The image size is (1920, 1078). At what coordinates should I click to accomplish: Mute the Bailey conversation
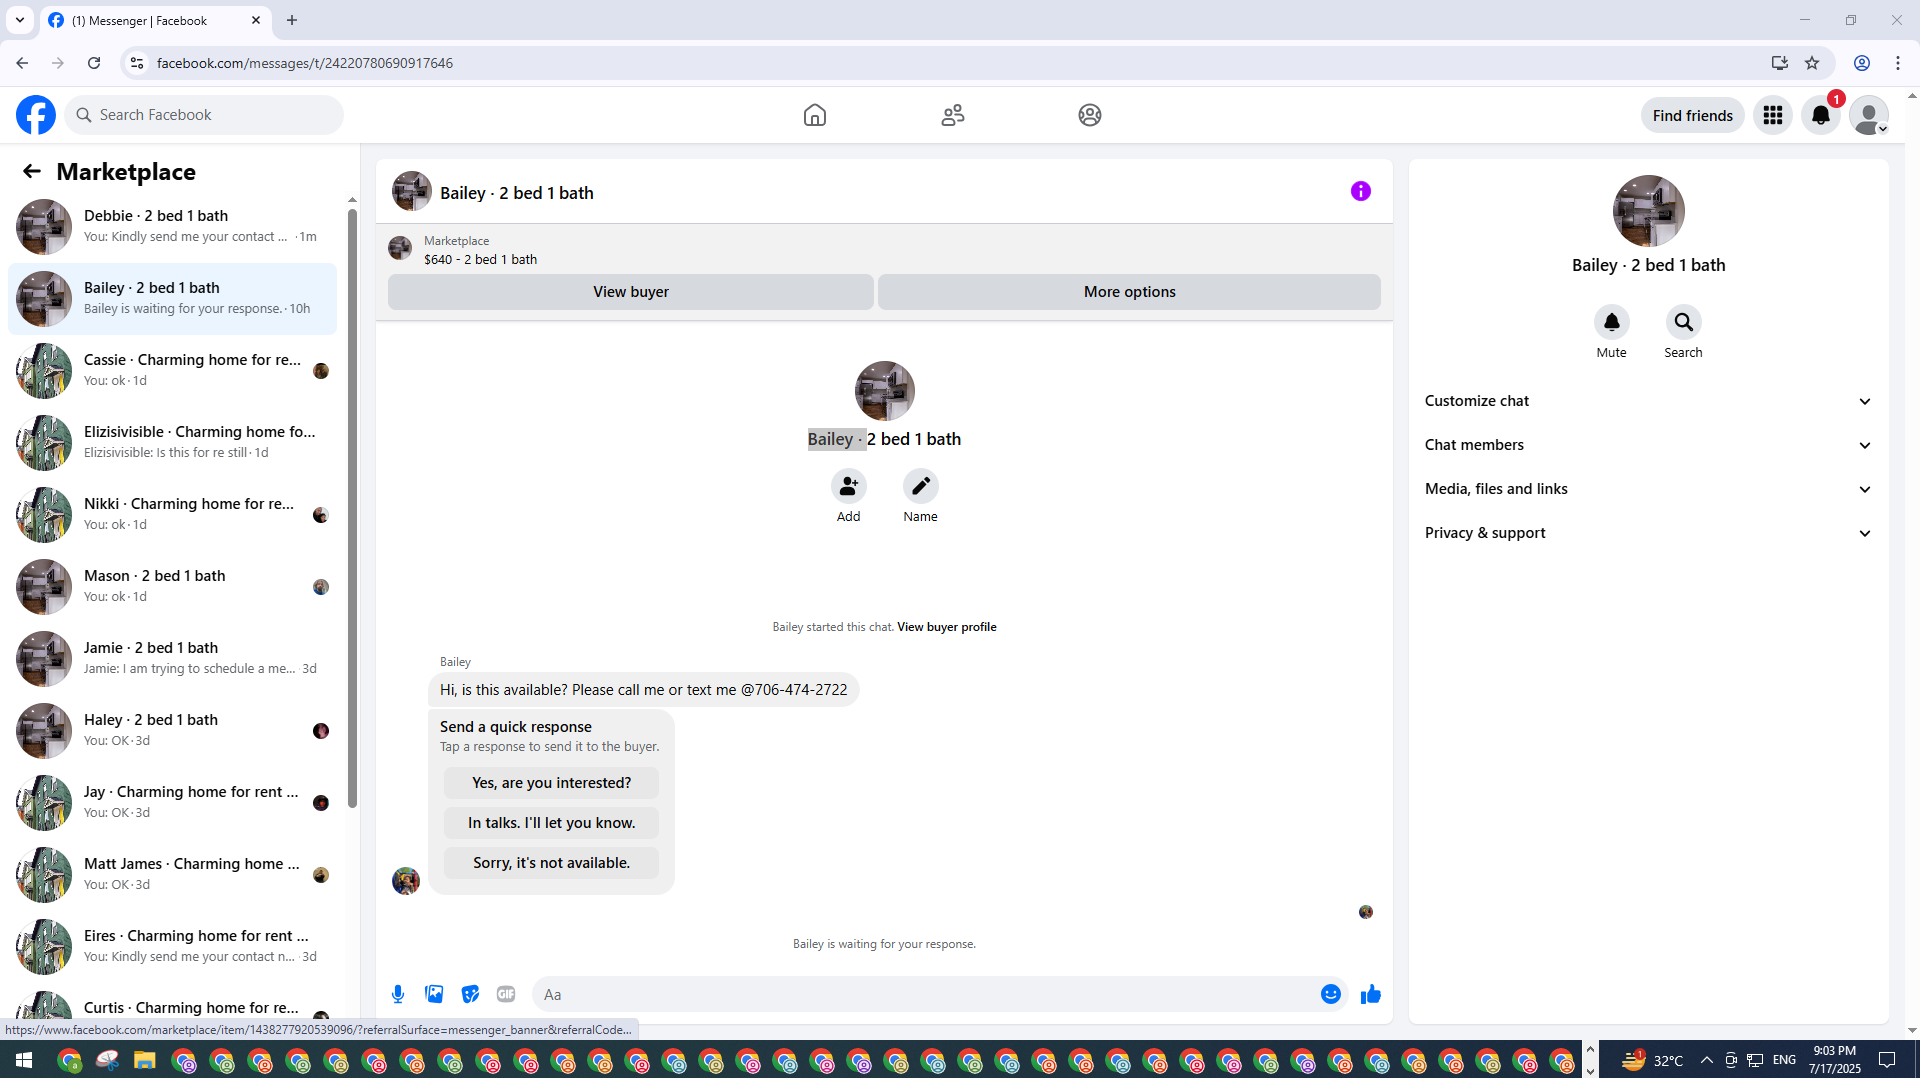1612,322
